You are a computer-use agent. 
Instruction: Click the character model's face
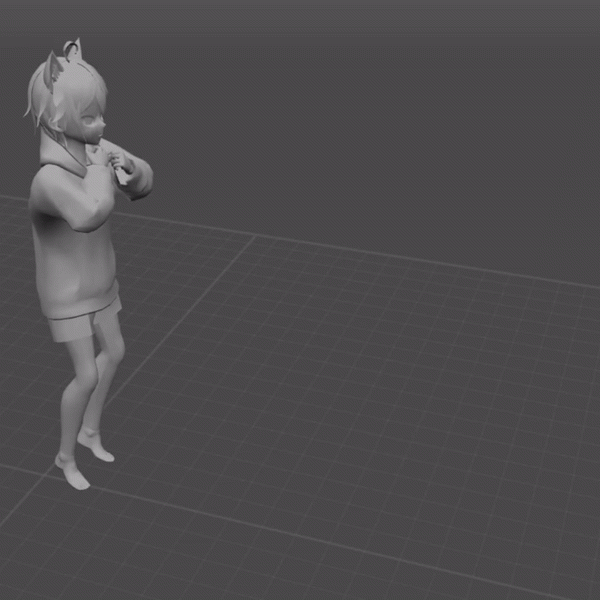(91, 126)
